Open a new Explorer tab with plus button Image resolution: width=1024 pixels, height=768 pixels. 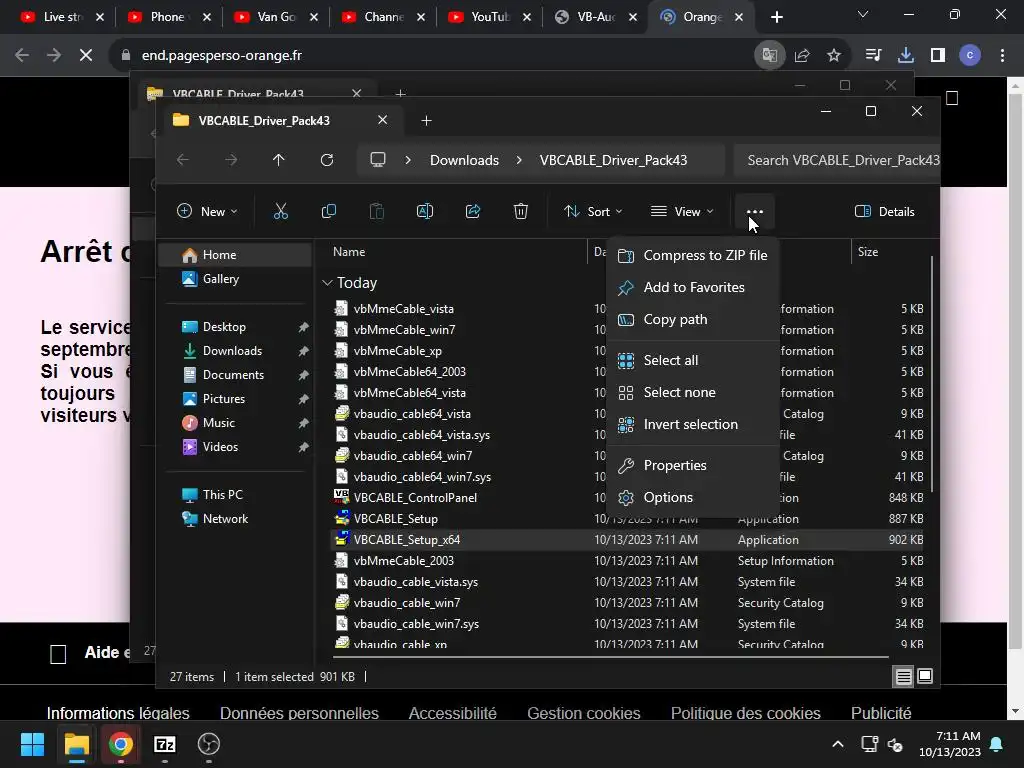coord(426,120)
